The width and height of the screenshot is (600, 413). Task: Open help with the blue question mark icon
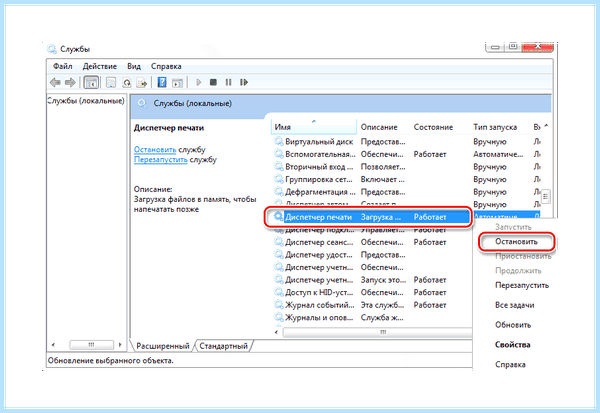point(162,82)
